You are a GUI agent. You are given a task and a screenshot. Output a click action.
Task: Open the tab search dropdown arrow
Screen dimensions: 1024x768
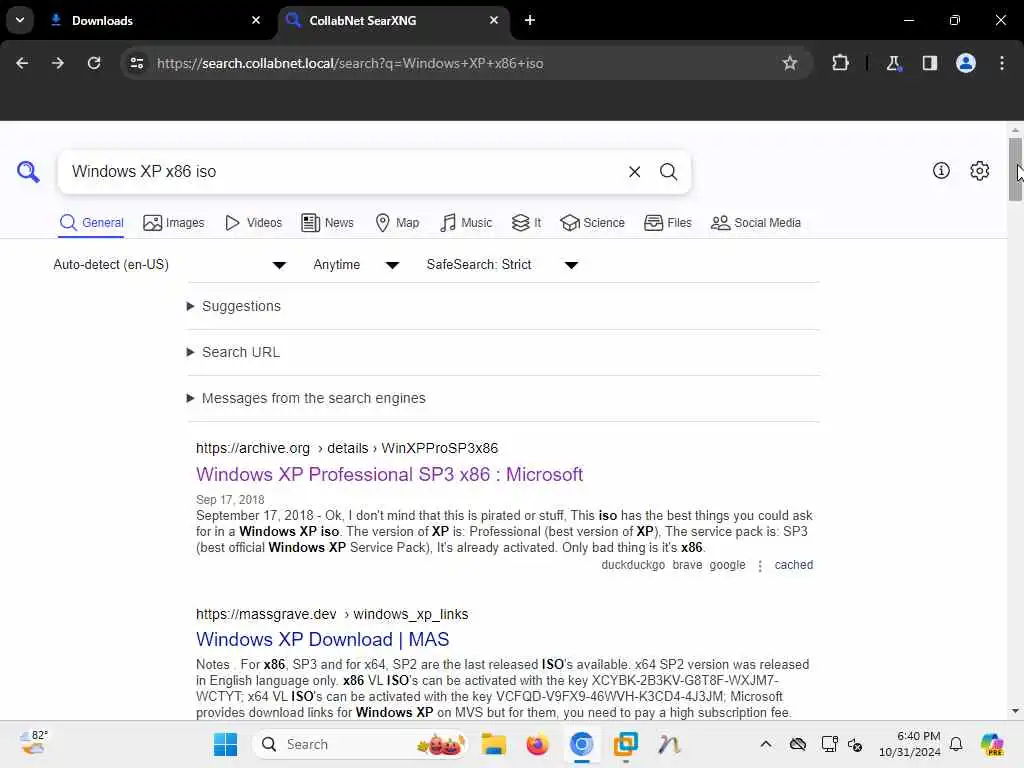click(x=20, y=20)
